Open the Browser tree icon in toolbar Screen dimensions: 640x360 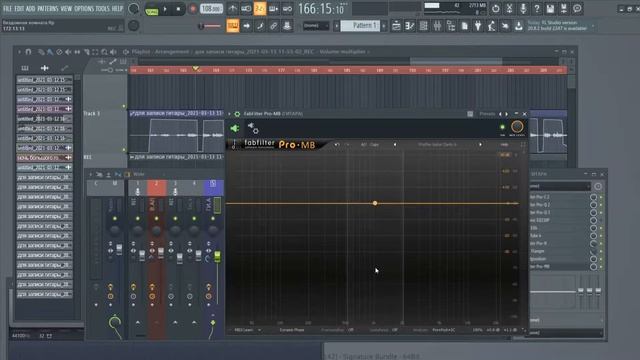451,26
